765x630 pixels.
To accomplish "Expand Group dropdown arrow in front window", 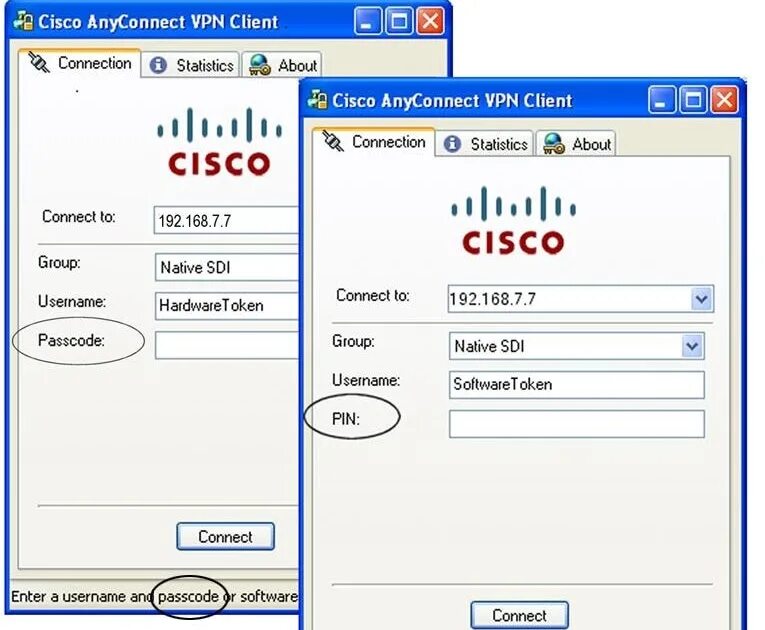I will (692, 346).
